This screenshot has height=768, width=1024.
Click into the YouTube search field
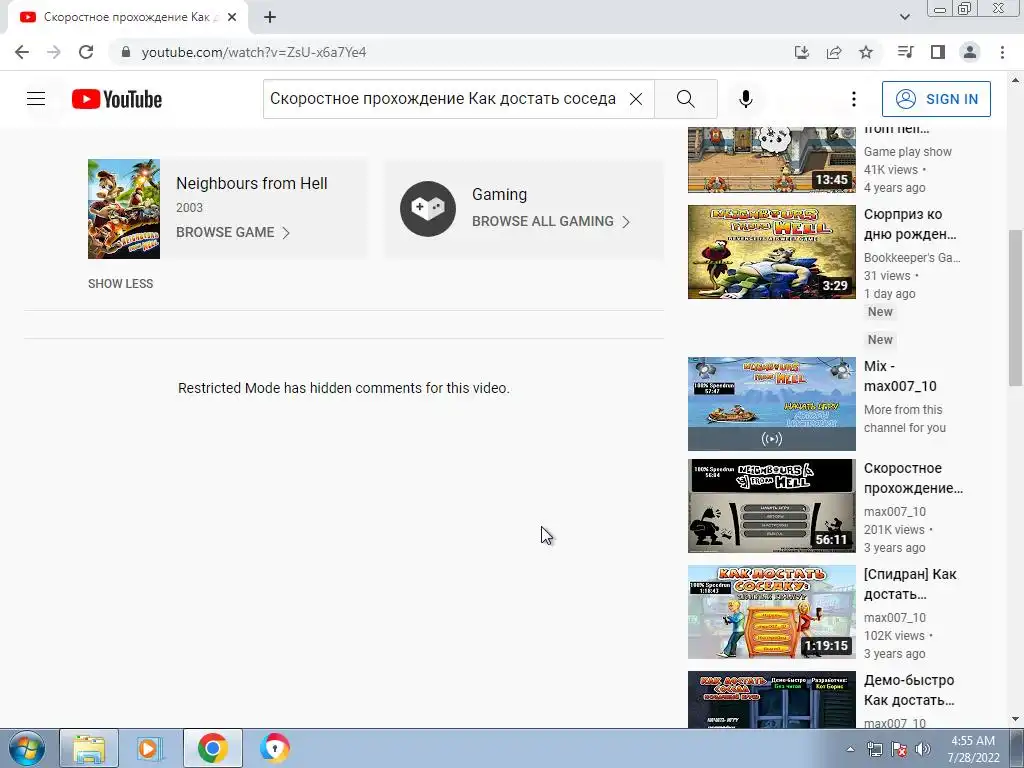(x=443, y=99)
